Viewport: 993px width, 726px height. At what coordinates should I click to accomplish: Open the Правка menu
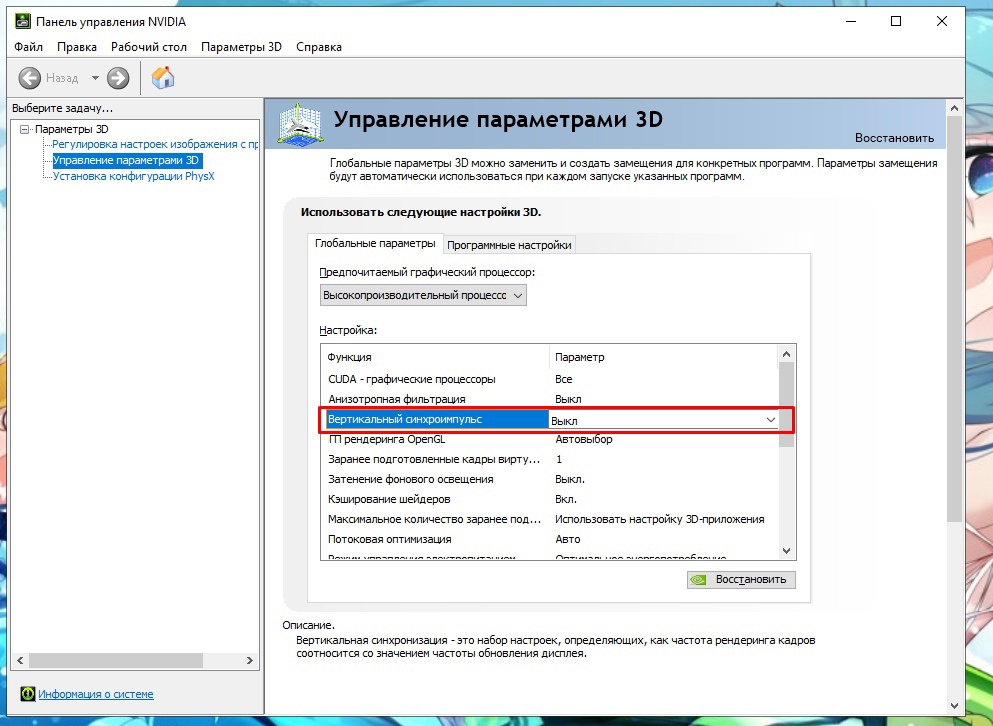click(77, 47)
